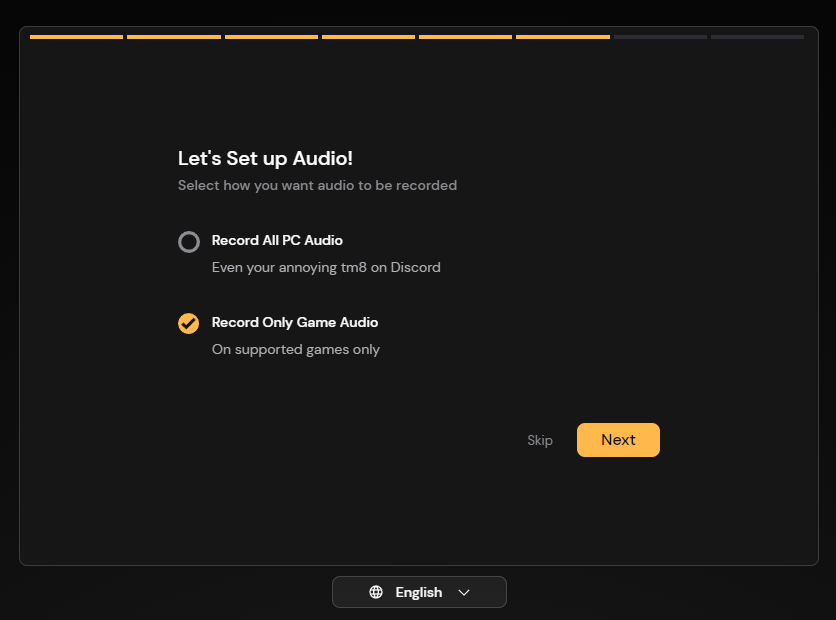Viewport: 836px width, 620px height.
Task: Click "On supported games only" description
Action: (296, 349)
